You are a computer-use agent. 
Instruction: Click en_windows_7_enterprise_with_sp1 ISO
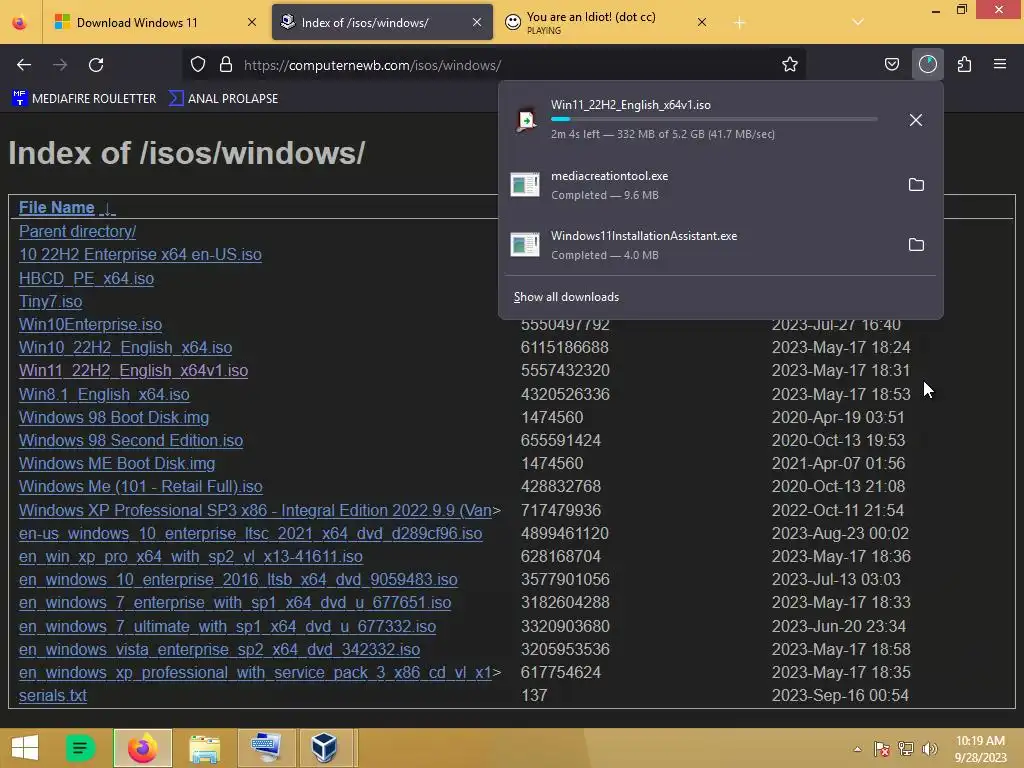coord(235,603)
